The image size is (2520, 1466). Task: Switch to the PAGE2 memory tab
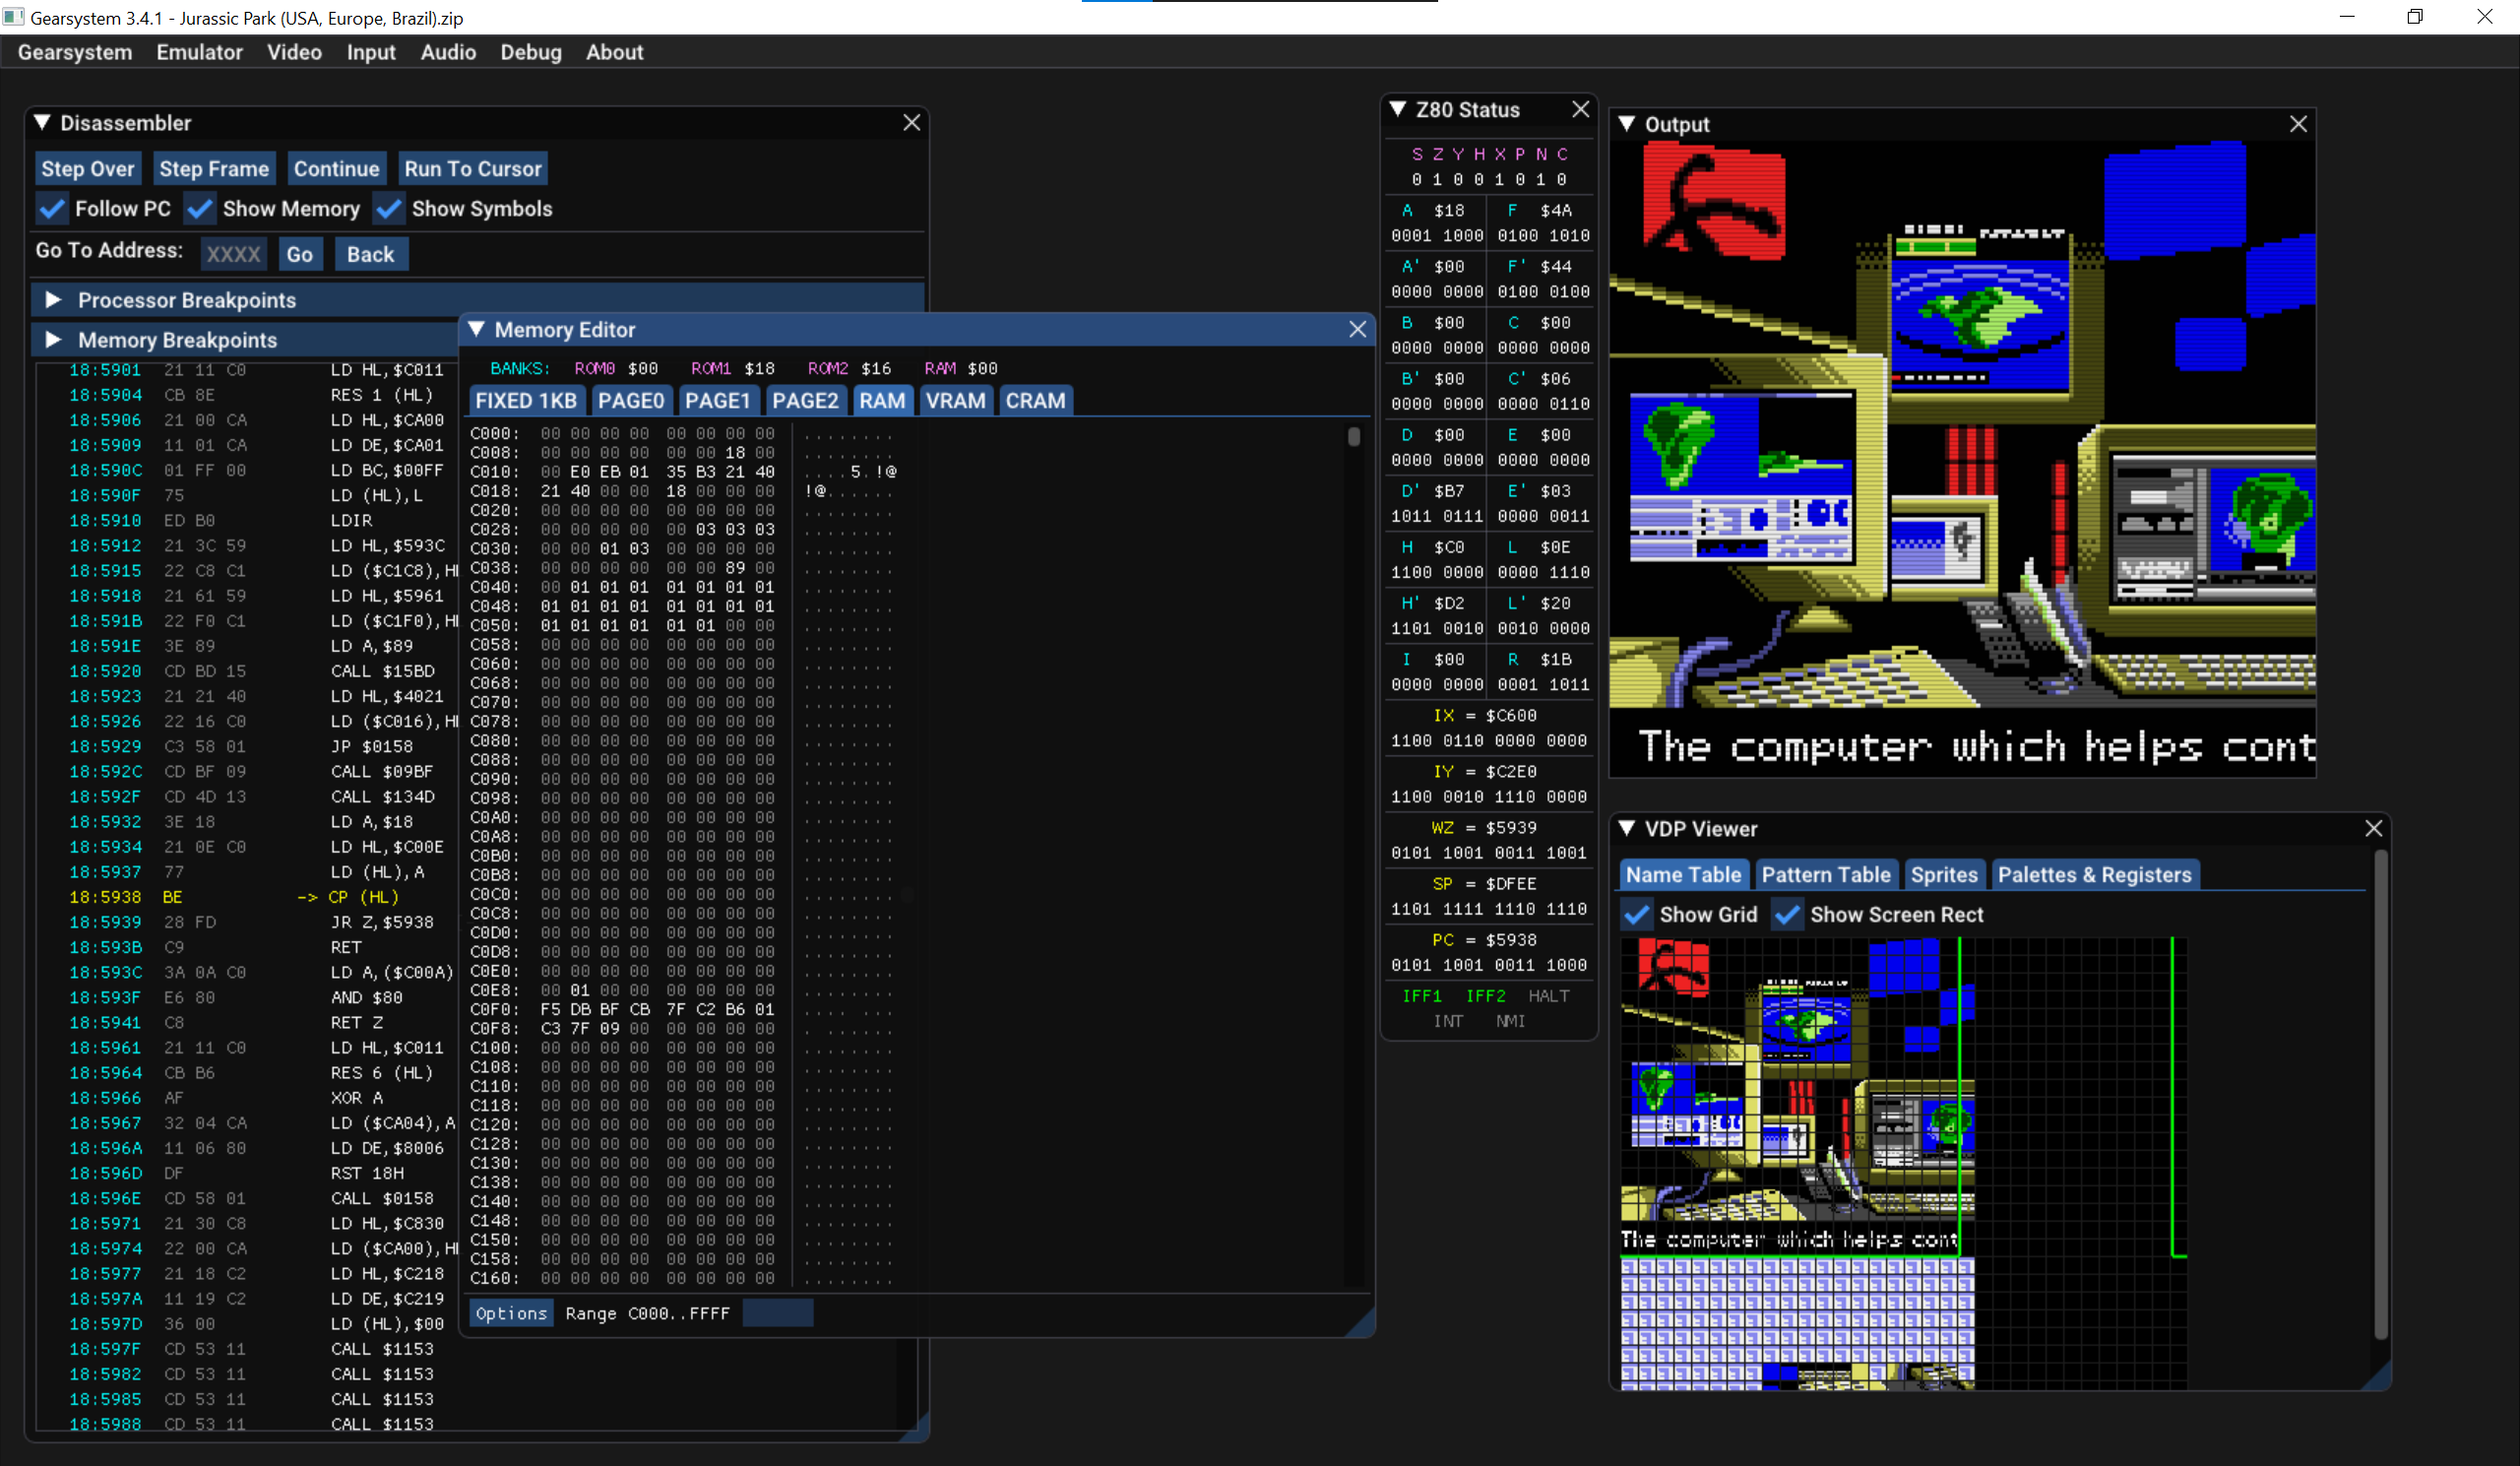tap(805, 400)
